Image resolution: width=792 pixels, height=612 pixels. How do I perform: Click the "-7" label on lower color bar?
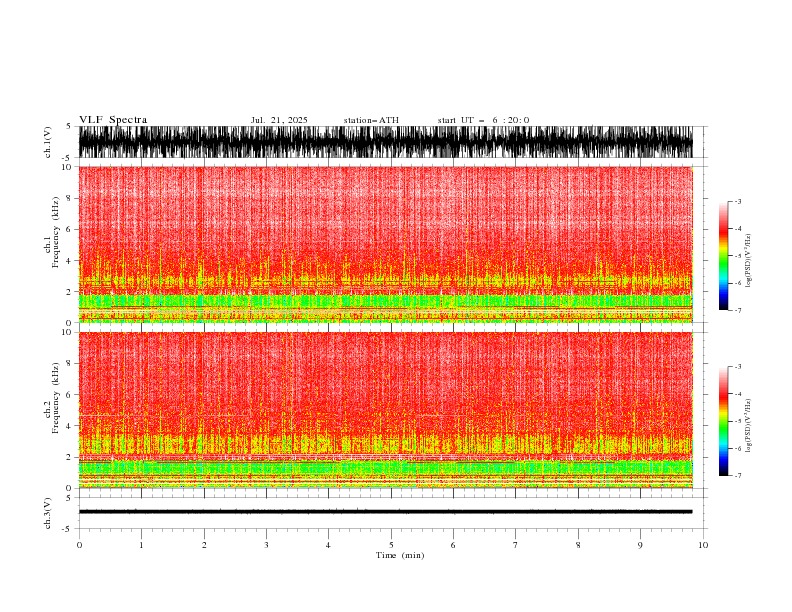click(x=737, y=476)
